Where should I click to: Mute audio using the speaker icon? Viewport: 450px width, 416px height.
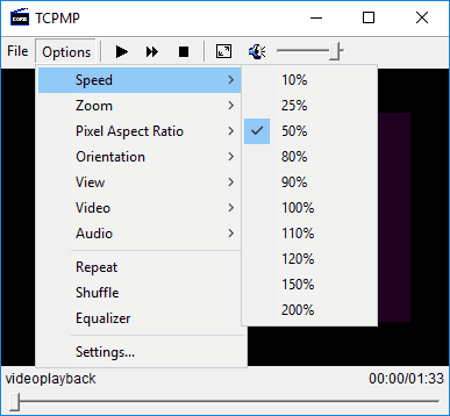(257, 51)
